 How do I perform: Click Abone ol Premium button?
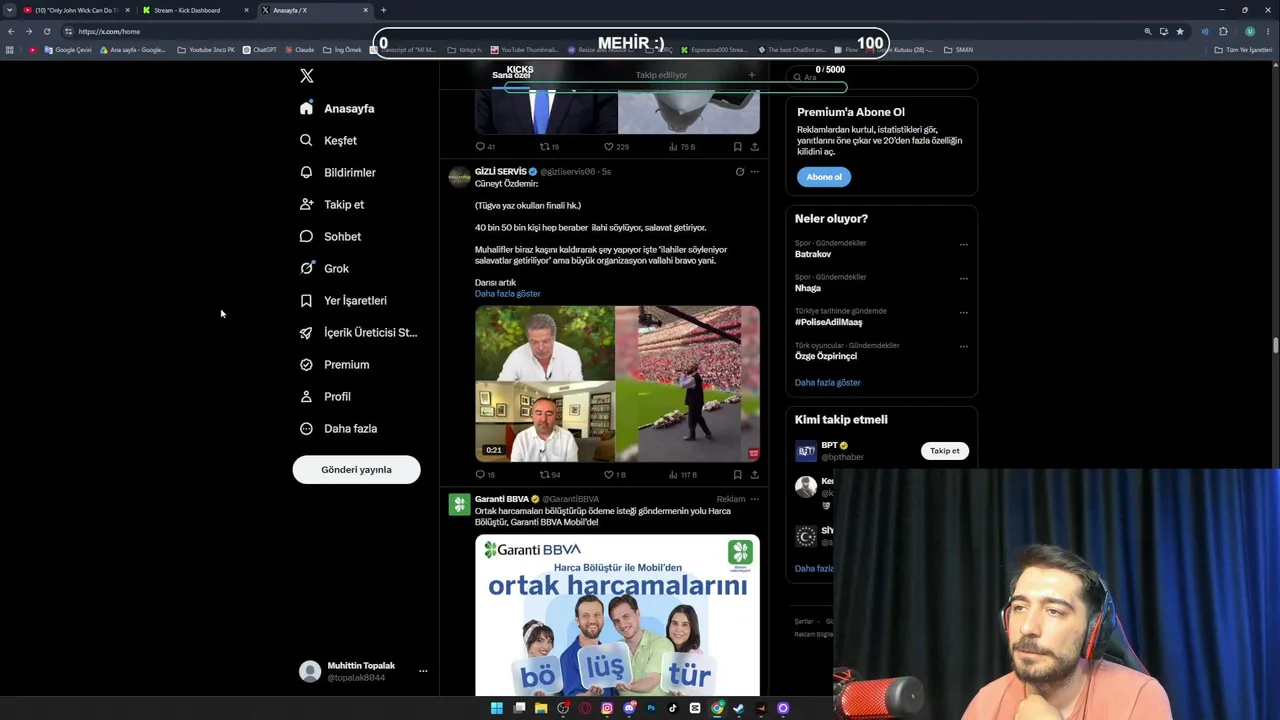click(824, 177)
